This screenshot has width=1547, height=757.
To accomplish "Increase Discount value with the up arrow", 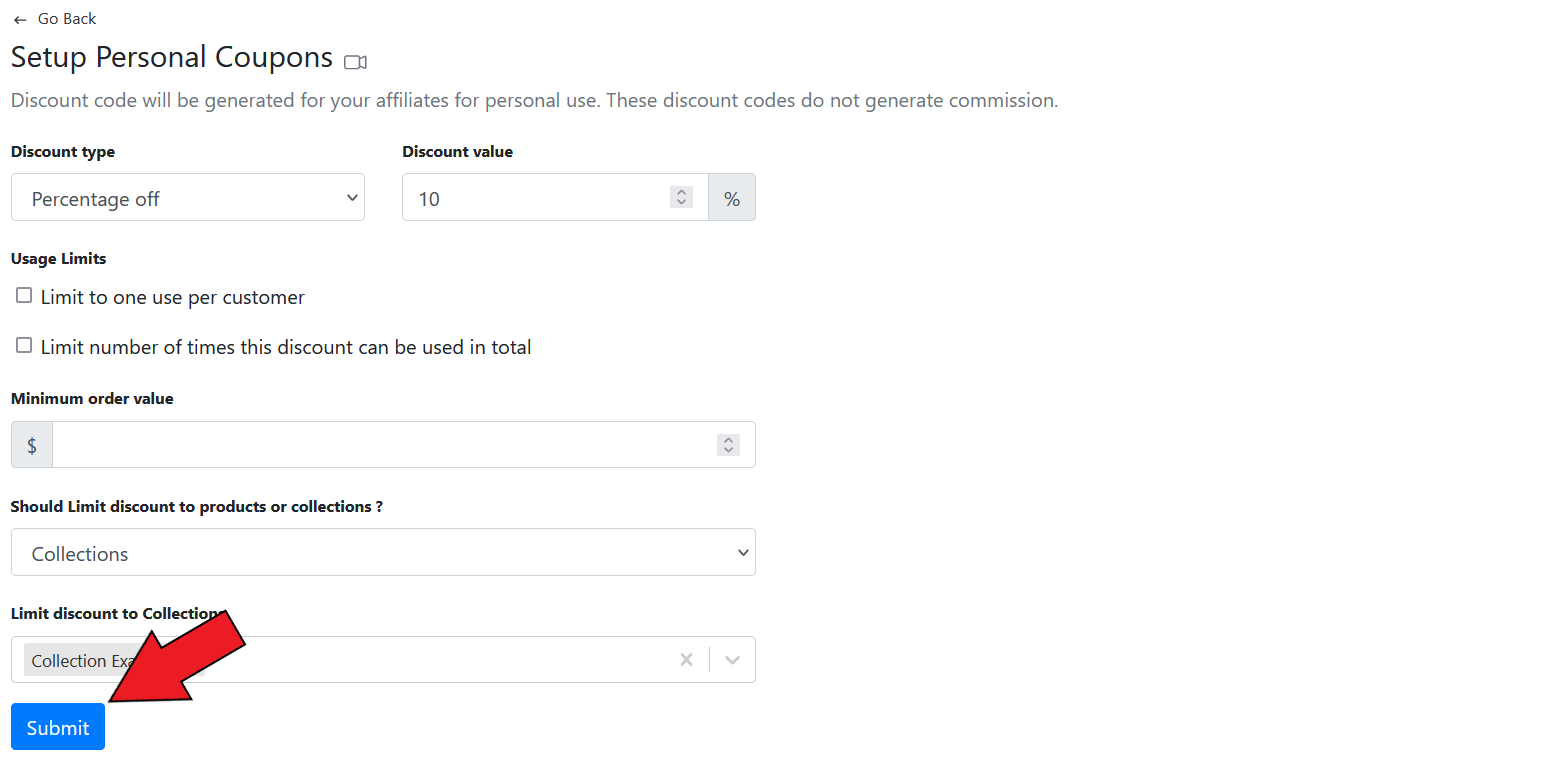I will pyautogui.click(x=681, y=192).
